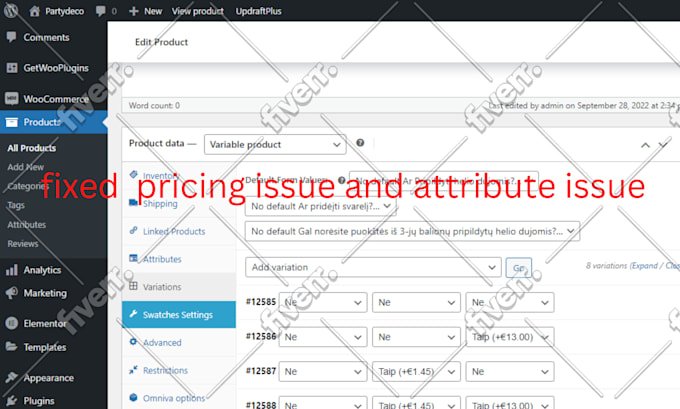Click Swatches Settings wrench icon
The width and height of the screenshot is (680, 409).
click(134, 314)
